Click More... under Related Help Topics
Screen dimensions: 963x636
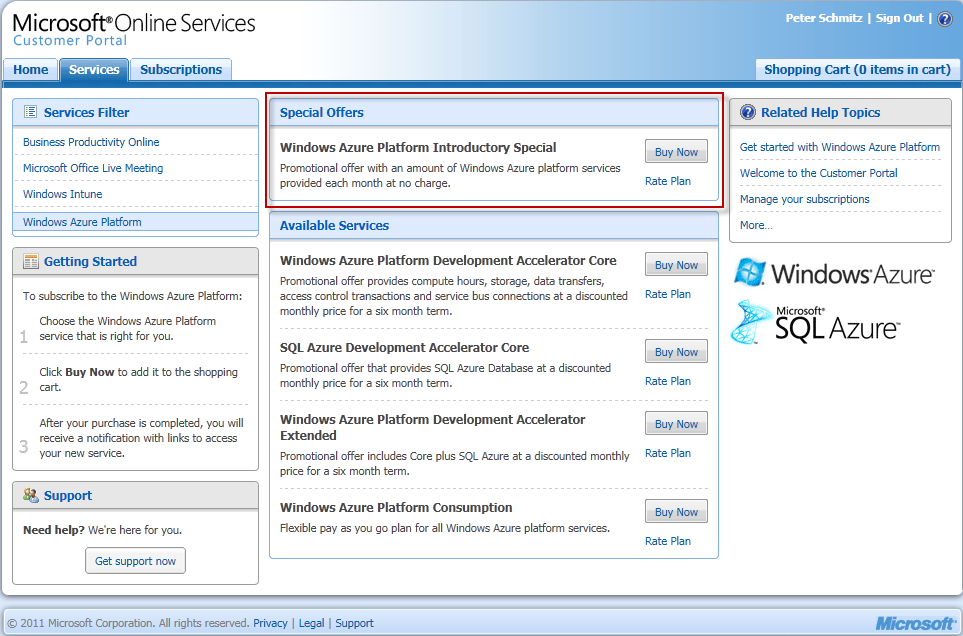(x=756, y=225)
